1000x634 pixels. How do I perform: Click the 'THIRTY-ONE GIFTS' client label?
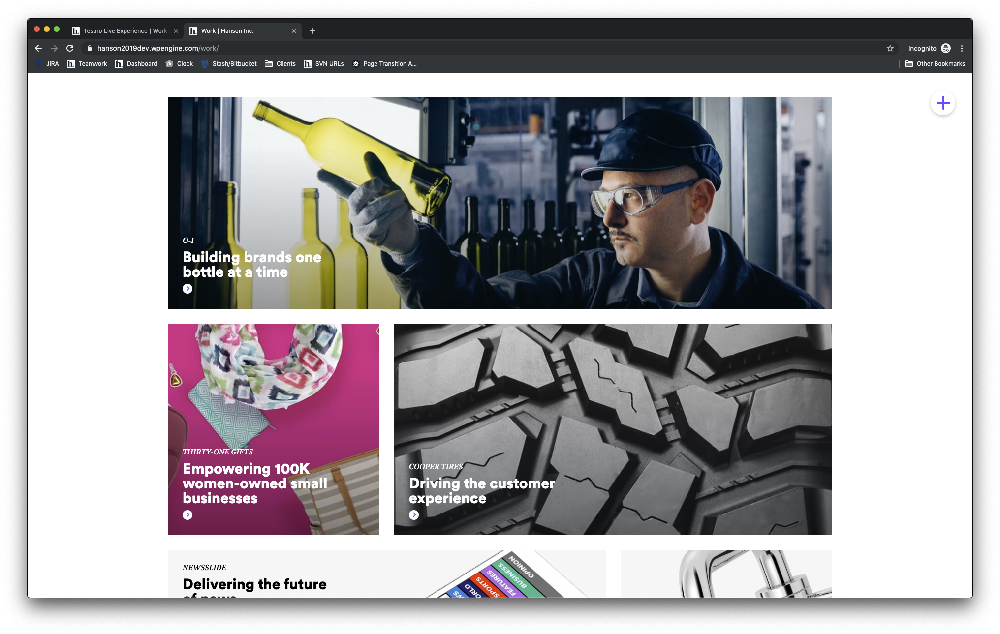coord(218,452)
